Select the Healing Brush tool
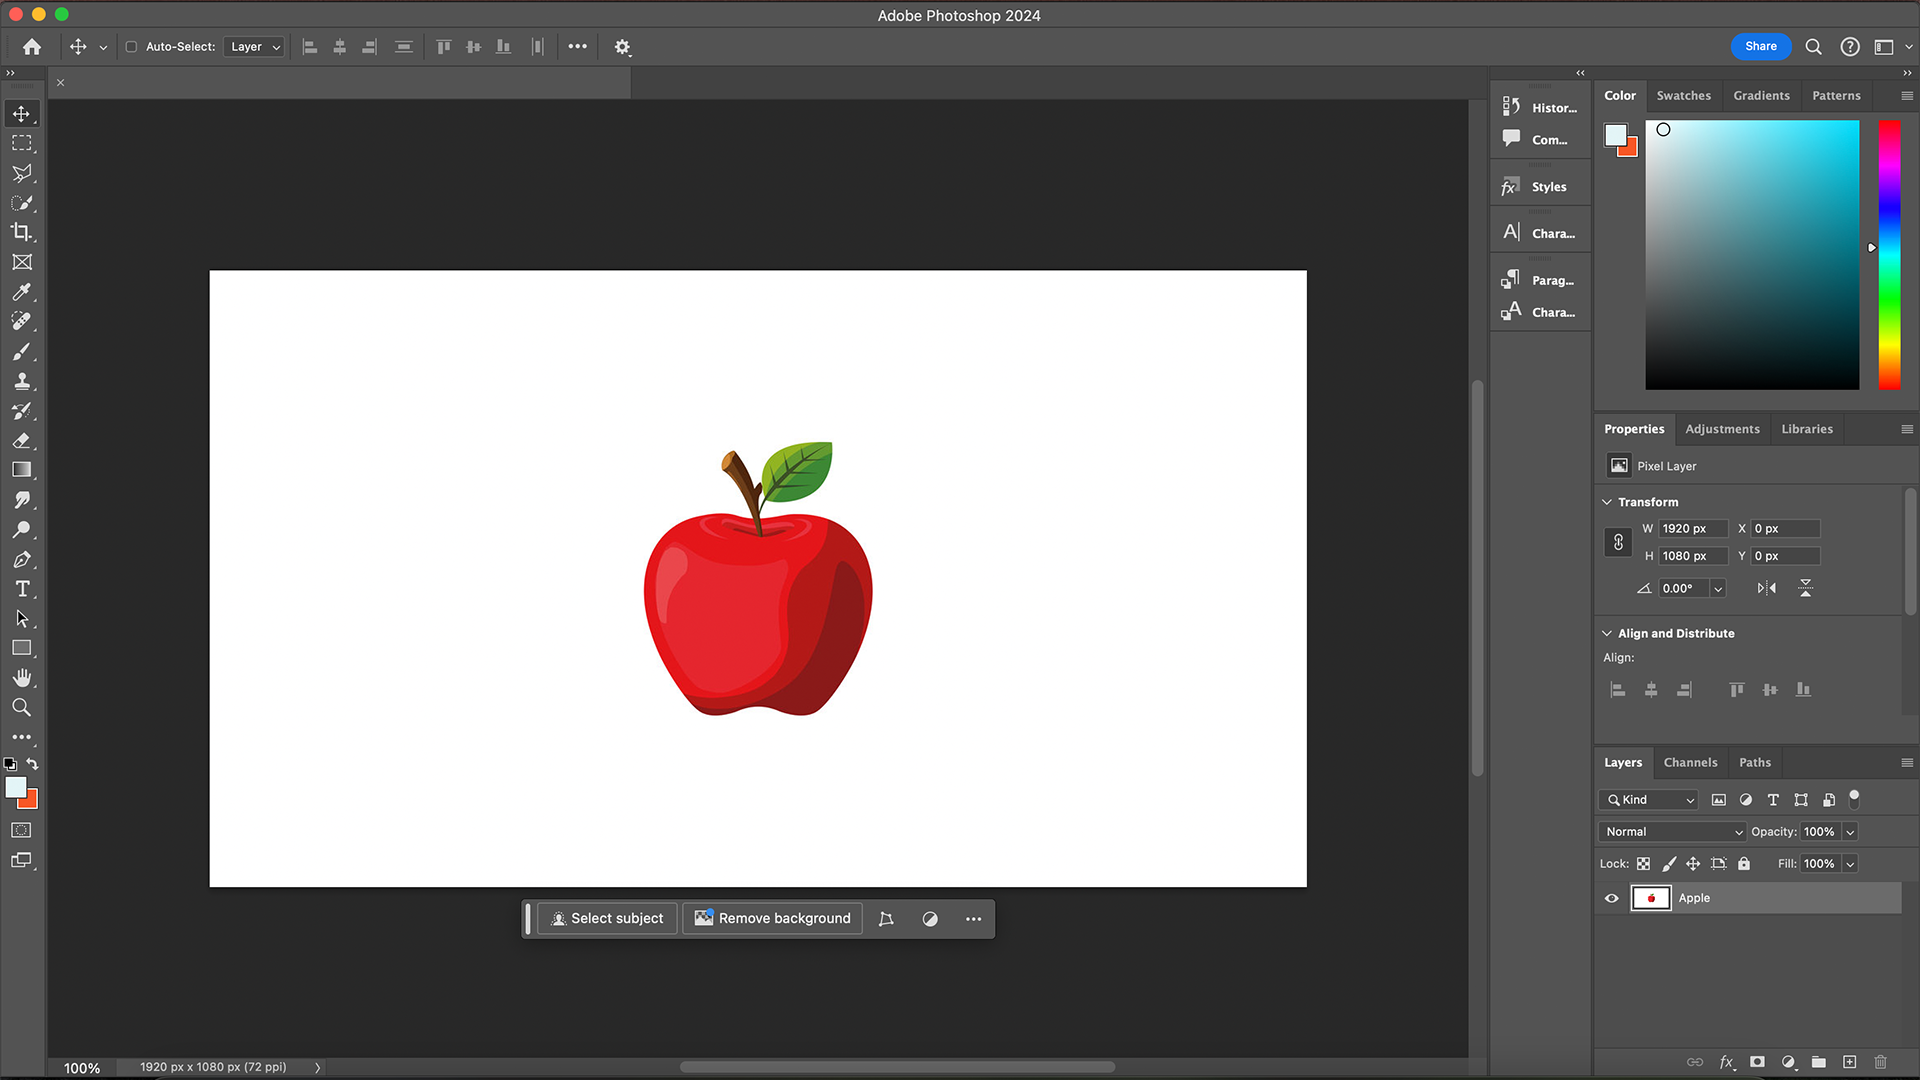 [x=22, y=322]
